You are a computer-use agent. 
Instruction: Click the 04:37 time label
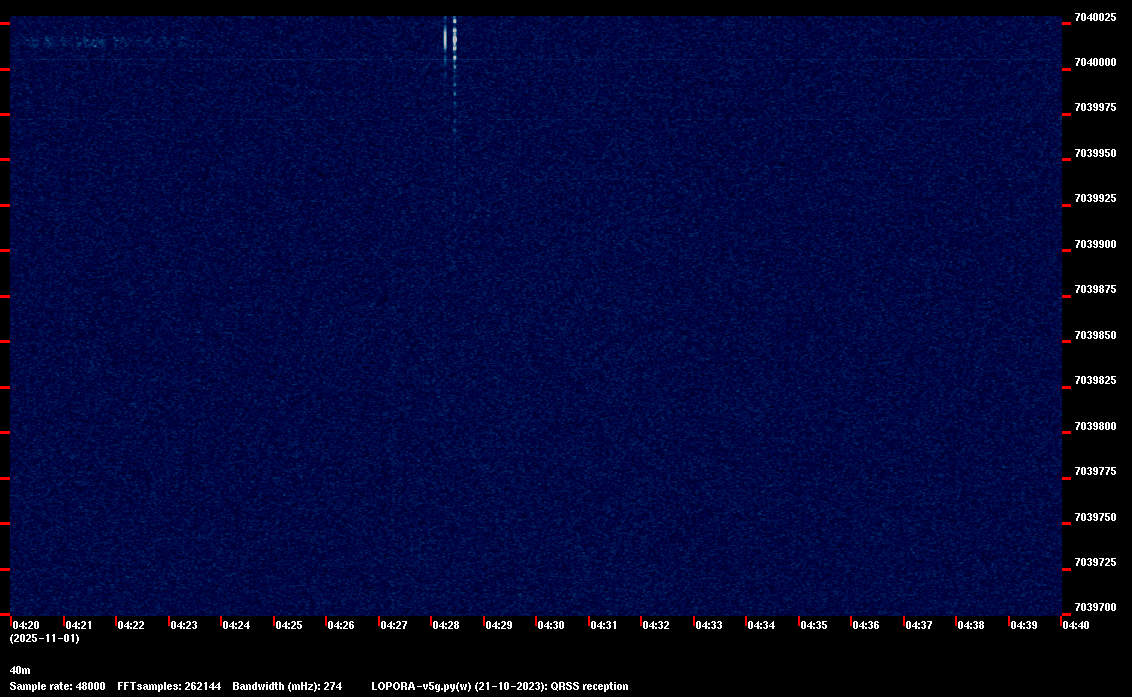point(918,625)
